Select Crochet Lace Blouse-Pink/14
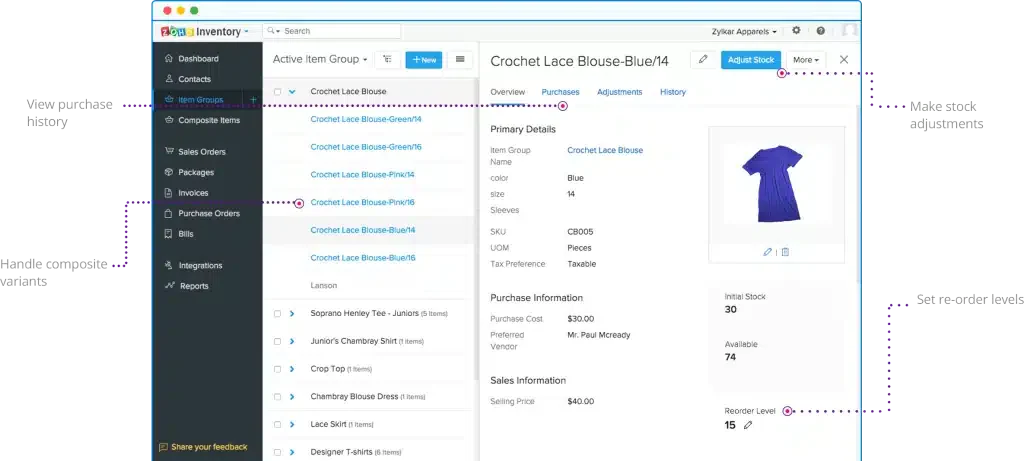This screenshot has height=461, width=1024. pos(362,175)
